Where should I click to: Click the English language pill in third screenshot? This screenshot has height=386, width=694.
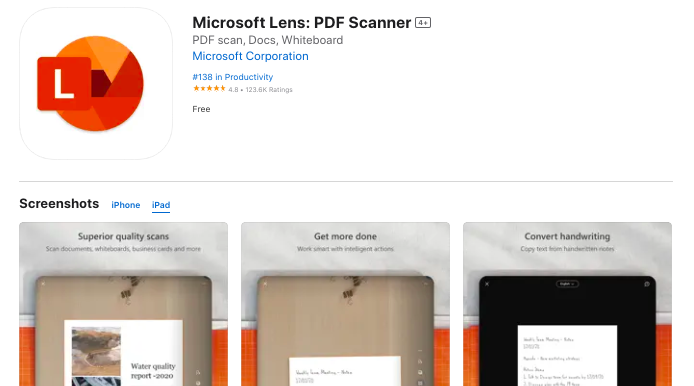tap(567, 284)
